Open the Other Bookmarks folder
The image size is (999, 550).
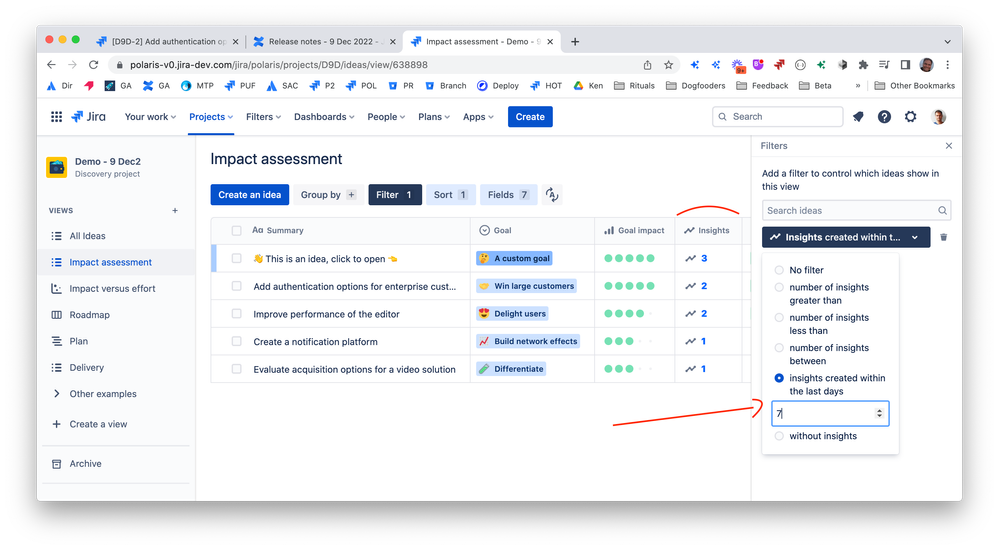[914, 85]
